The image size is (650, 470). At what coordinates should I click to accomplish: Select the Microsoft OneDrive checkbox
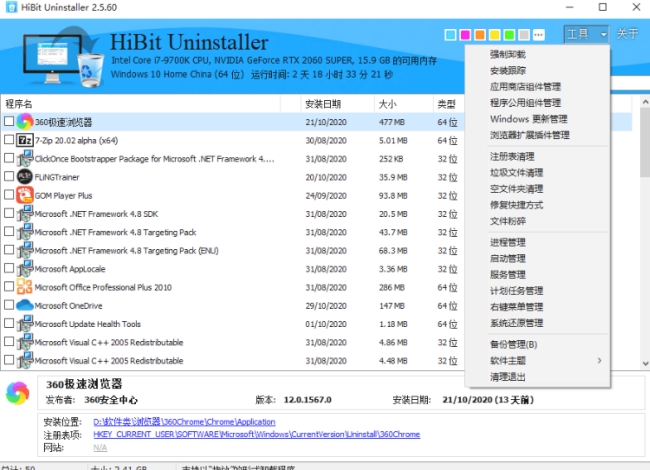click(x=9, y=306)
